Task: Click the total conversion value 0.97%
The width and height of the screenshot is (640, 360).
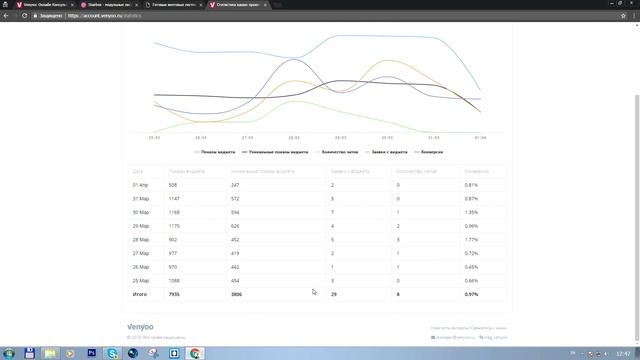Action: [471, 294]
